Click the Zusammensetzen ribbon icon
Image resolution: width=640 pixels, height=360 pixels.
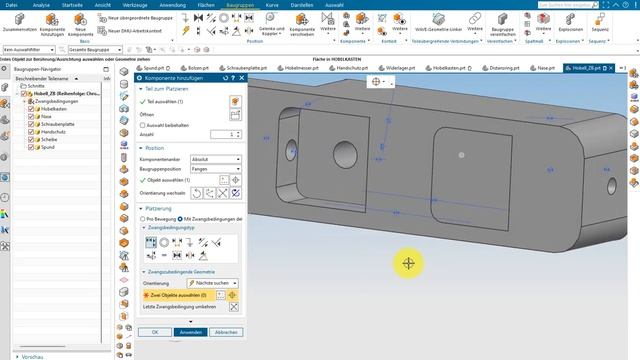(x=19, y=19)
